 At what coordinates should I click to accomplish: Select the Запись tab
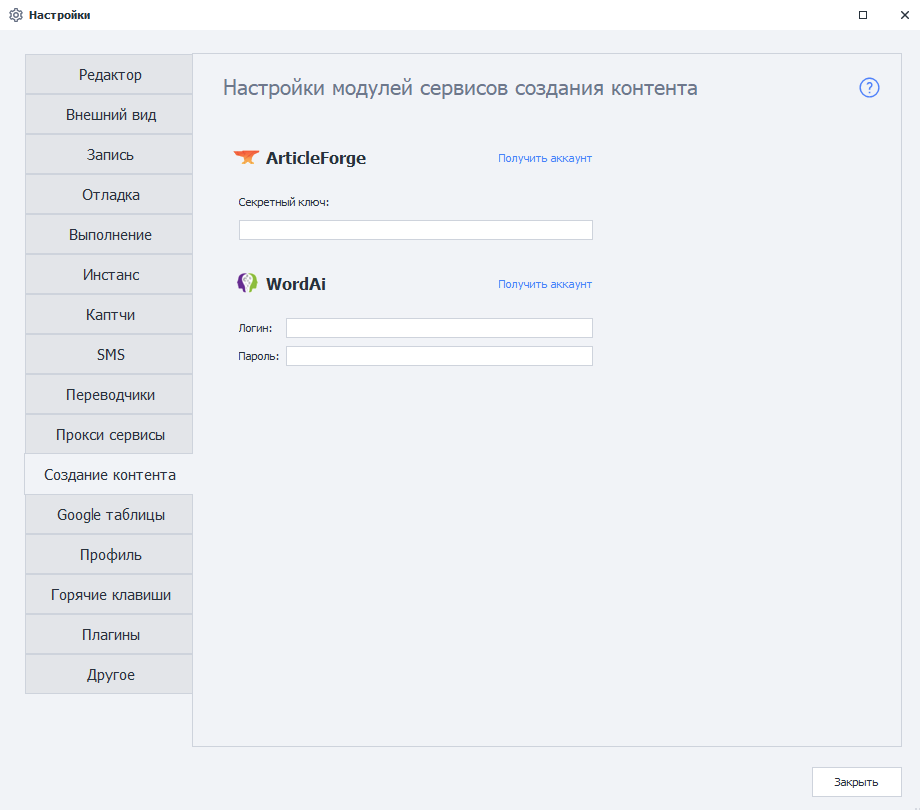point(110,155)
